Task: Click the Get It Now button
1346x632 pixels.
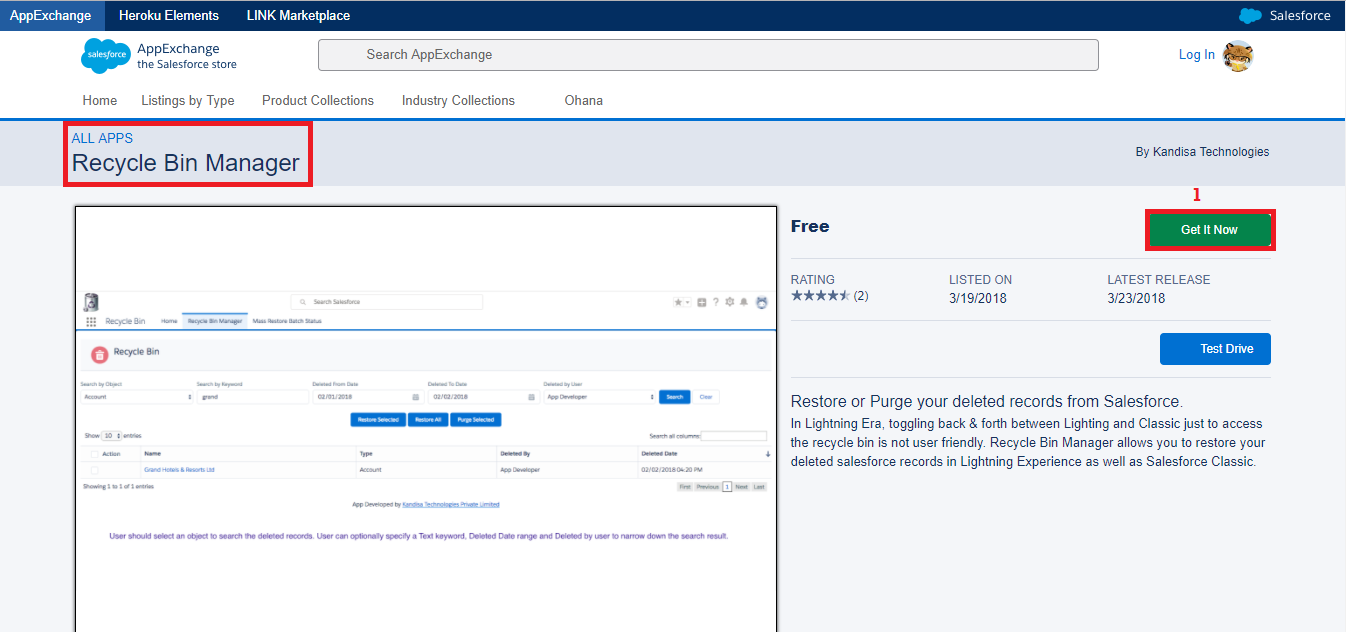Action: pyautogui.click(x=1209, y=230)
